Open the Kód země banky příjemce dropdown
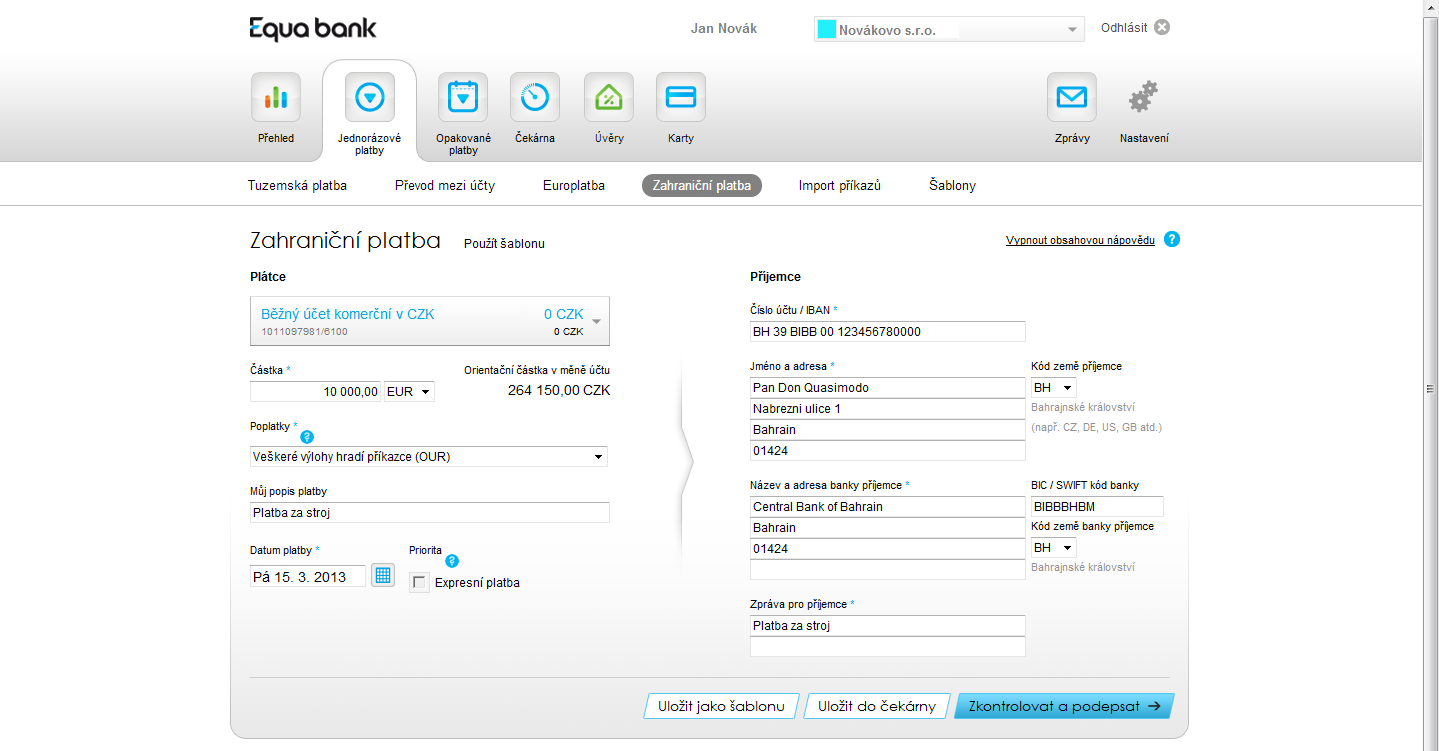 tap(1054, 548)
